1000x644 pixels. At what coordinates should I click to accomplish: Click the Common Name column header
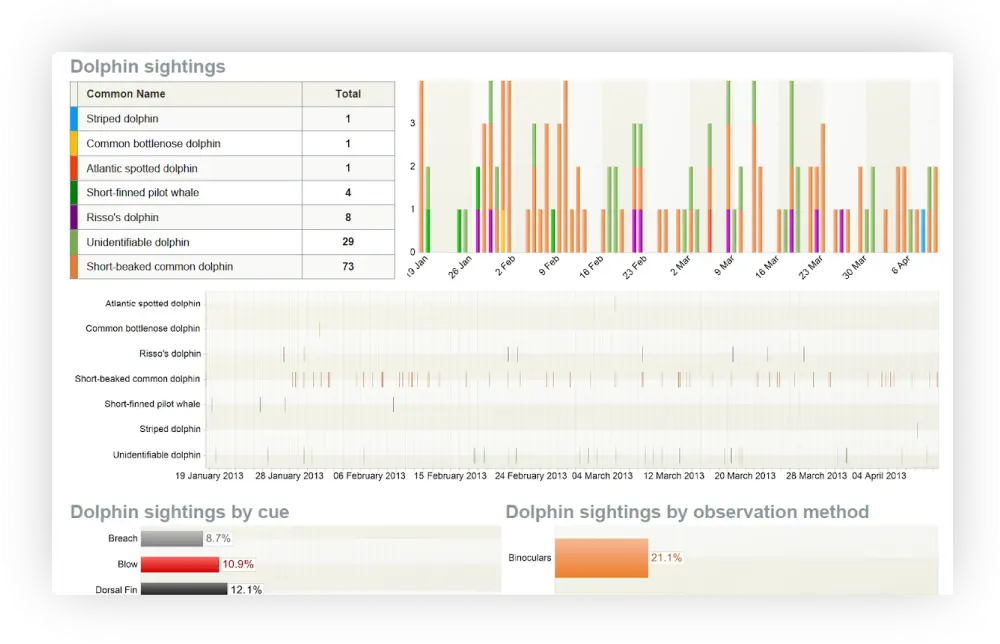tap(189, 94)
